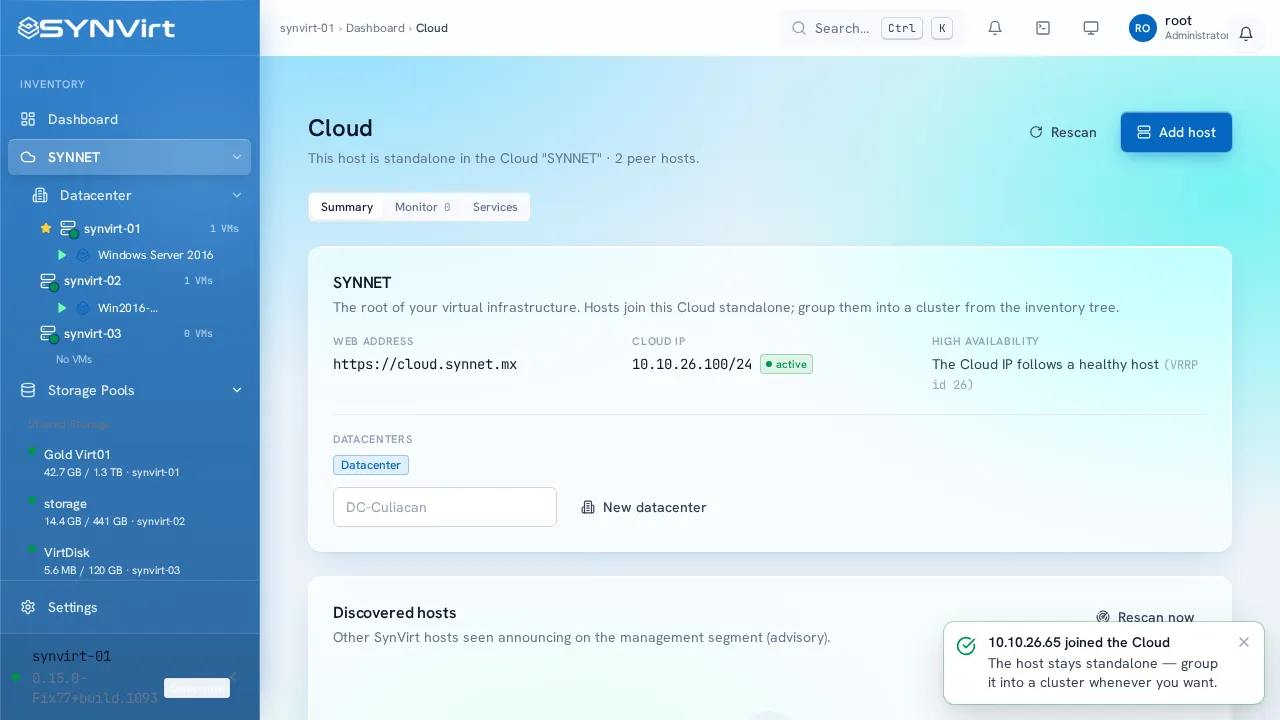The width and height of the screenshot is (1280, 720).
Task: Click the Datacenter chip under Datacenters
Action: [371, 465]
